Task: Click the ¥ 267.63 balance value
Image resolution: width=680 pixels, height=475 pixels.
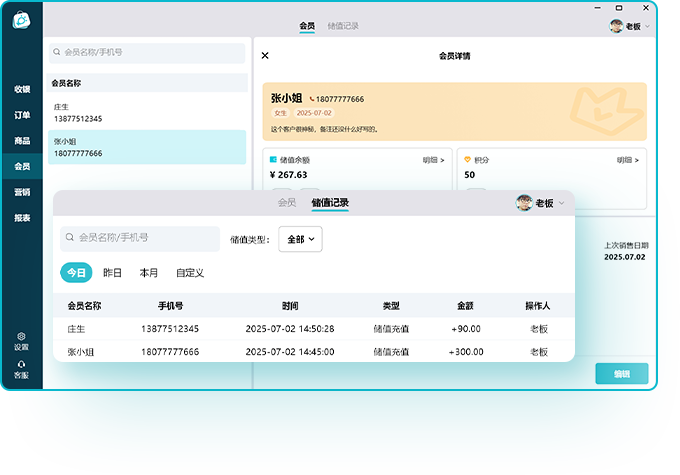Action: 288,175
